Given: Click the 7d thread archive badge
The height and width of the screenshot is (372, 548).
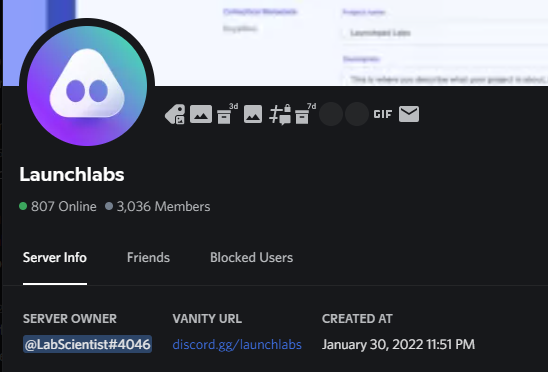Looking at the screenshot, I should 305,114.
